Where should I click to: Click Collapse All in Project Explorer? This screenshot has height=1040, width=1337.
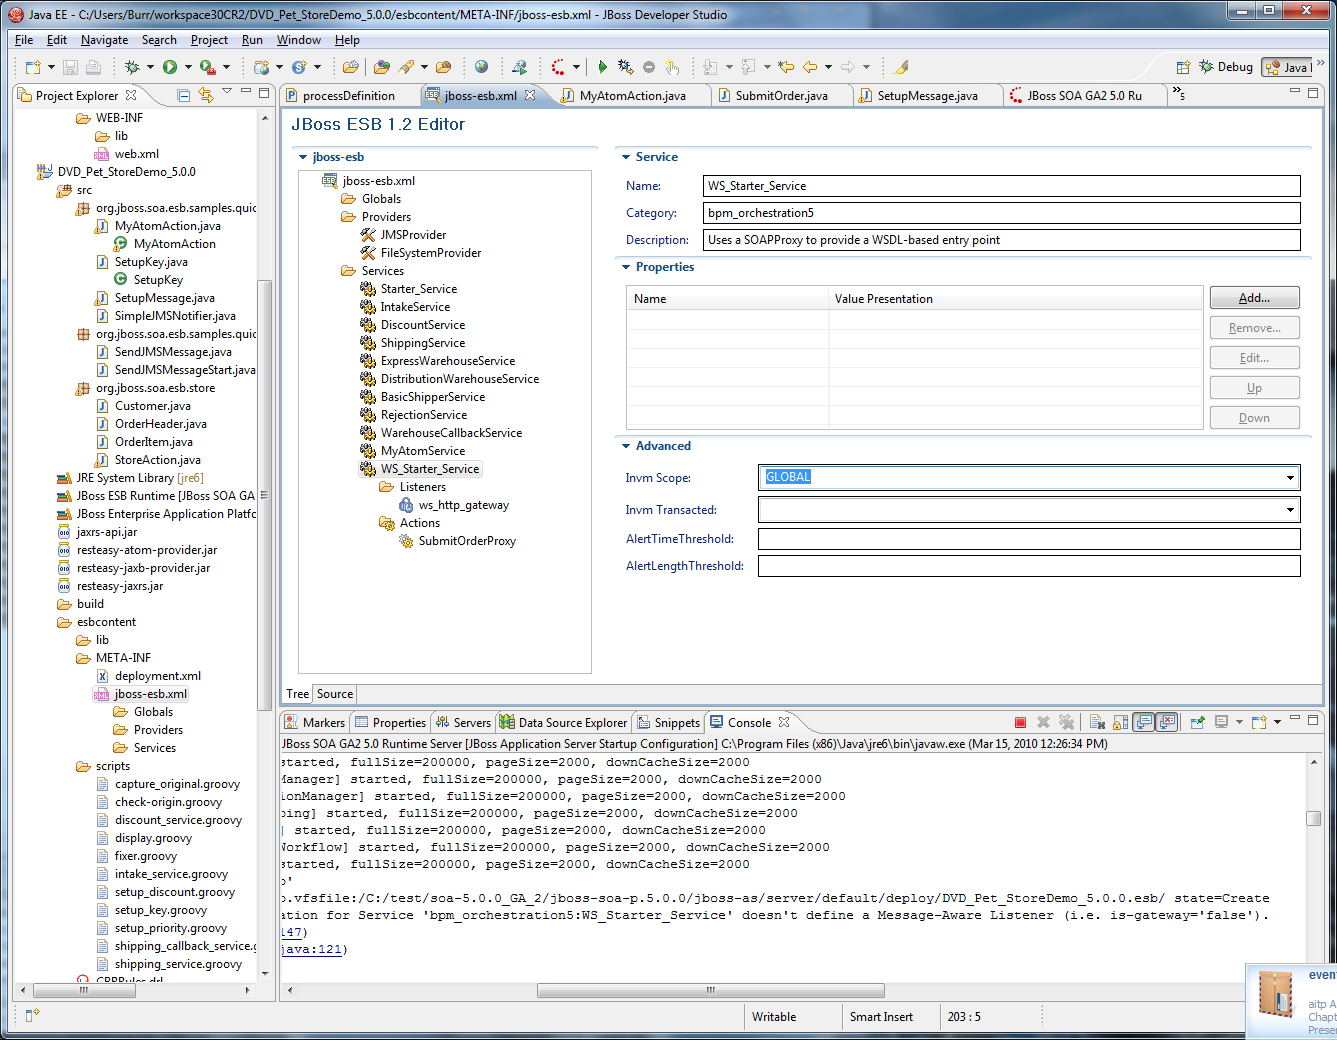[184, 95]
